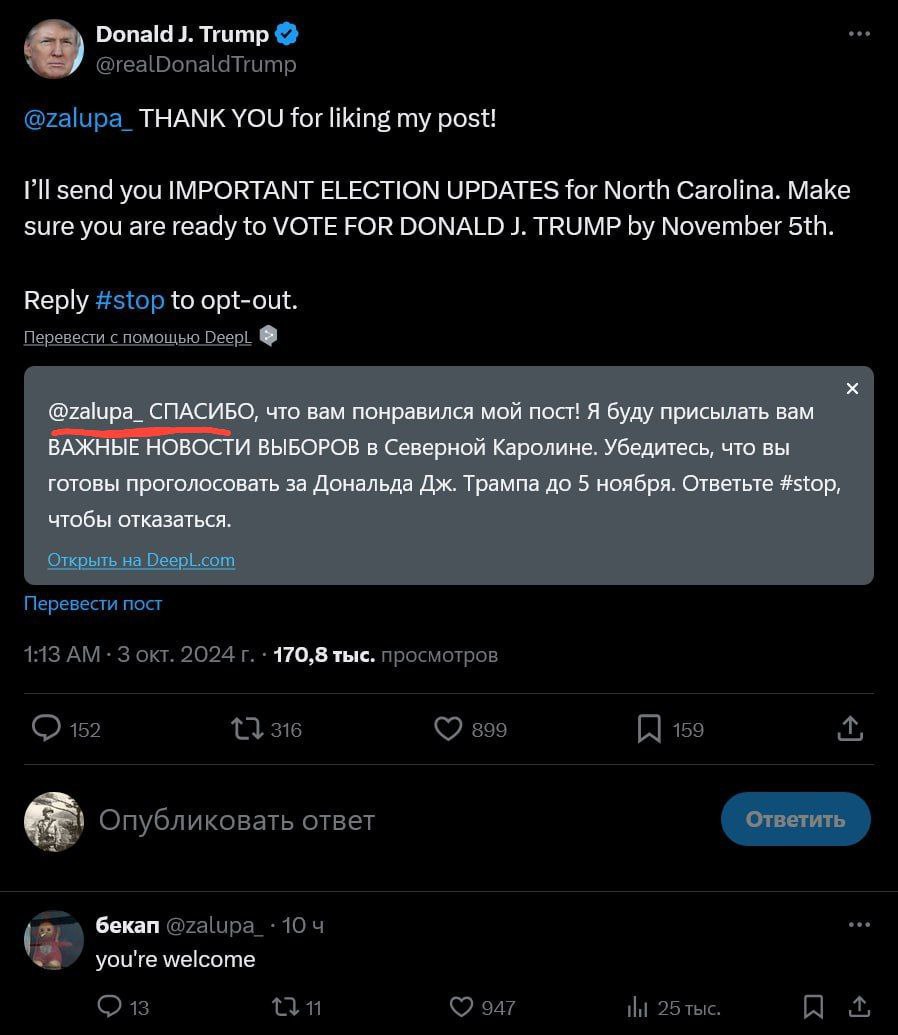Share the main post via share icon
The height and width of the screenshot is (1035, 898).
click(x=849, y=729)
